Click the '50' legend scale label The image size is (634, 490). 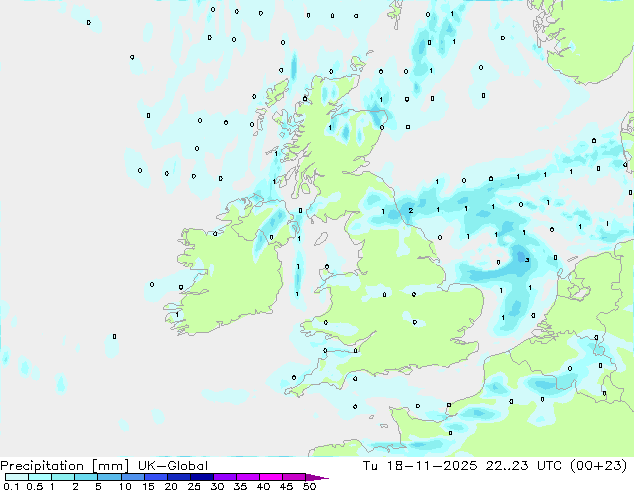coord(310,486)
